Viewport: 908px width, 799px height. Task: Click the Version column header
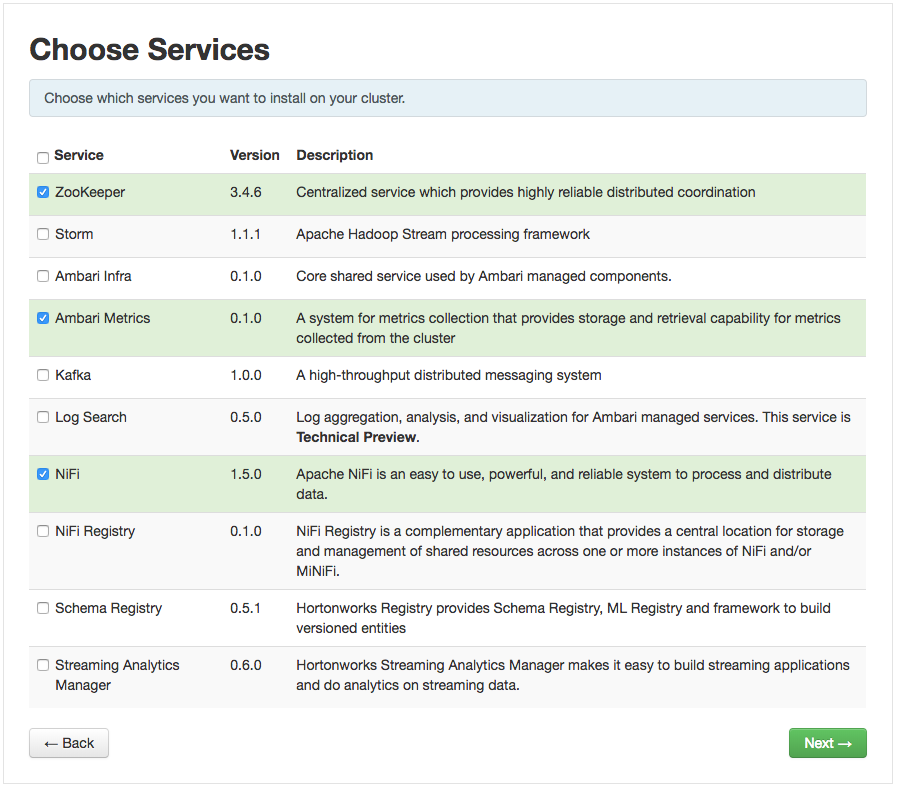[x=255, y=155]
